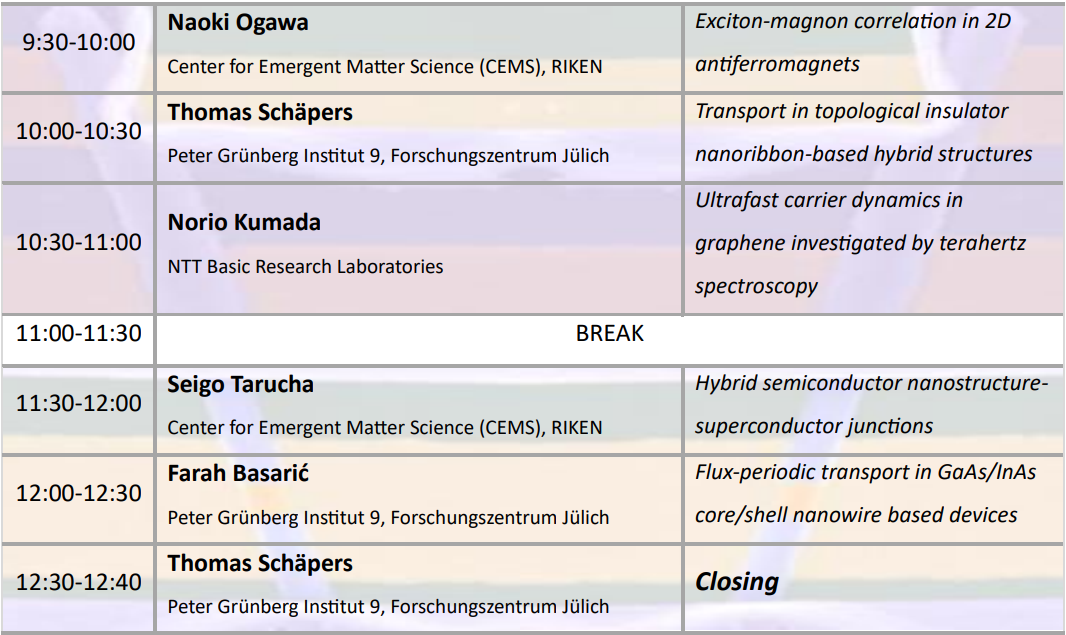Click the BREAK row label
Screen dimensions: 1066x635
point(609,334)
